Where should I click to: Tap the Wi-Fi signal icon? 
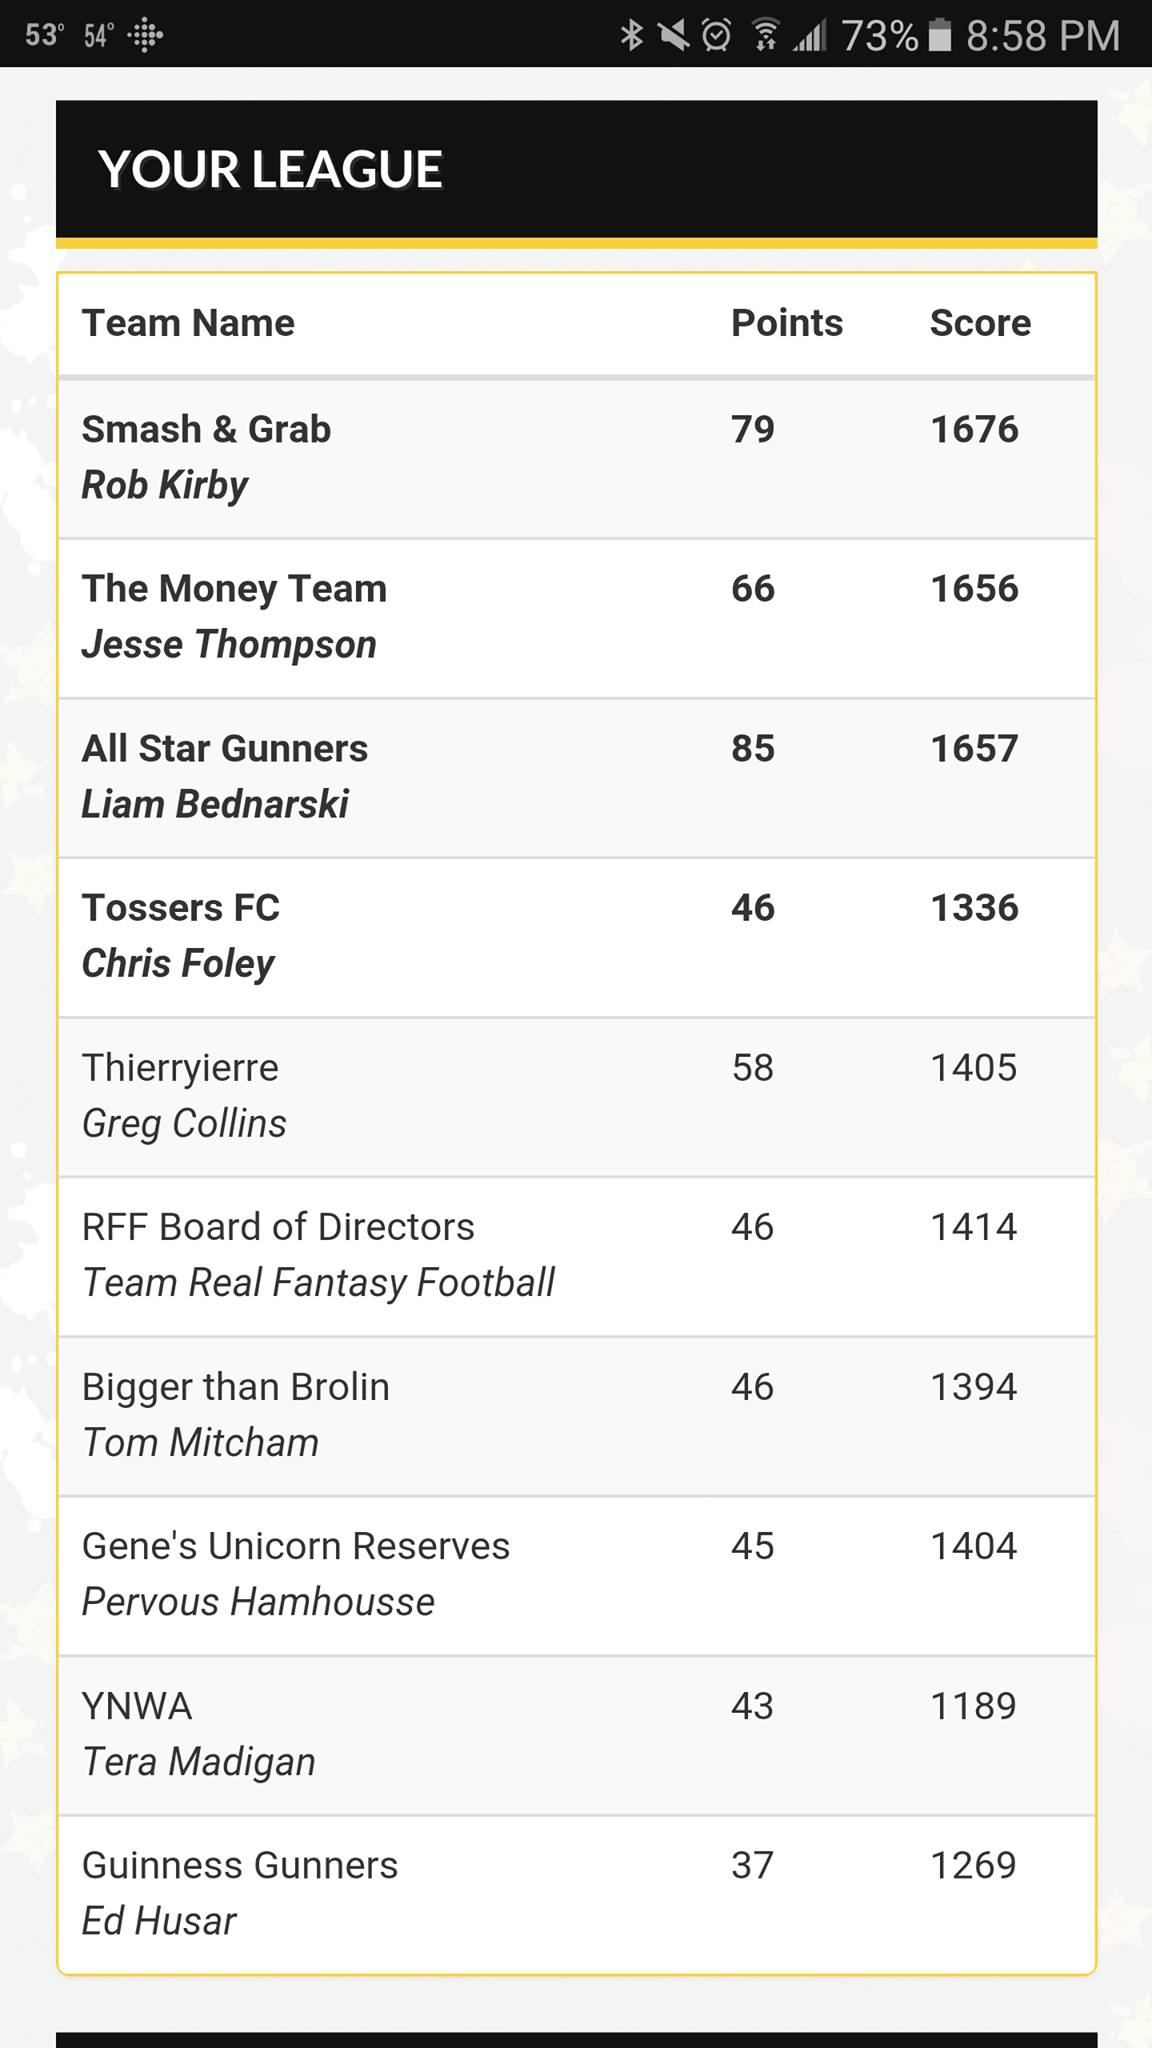point(766,36)
